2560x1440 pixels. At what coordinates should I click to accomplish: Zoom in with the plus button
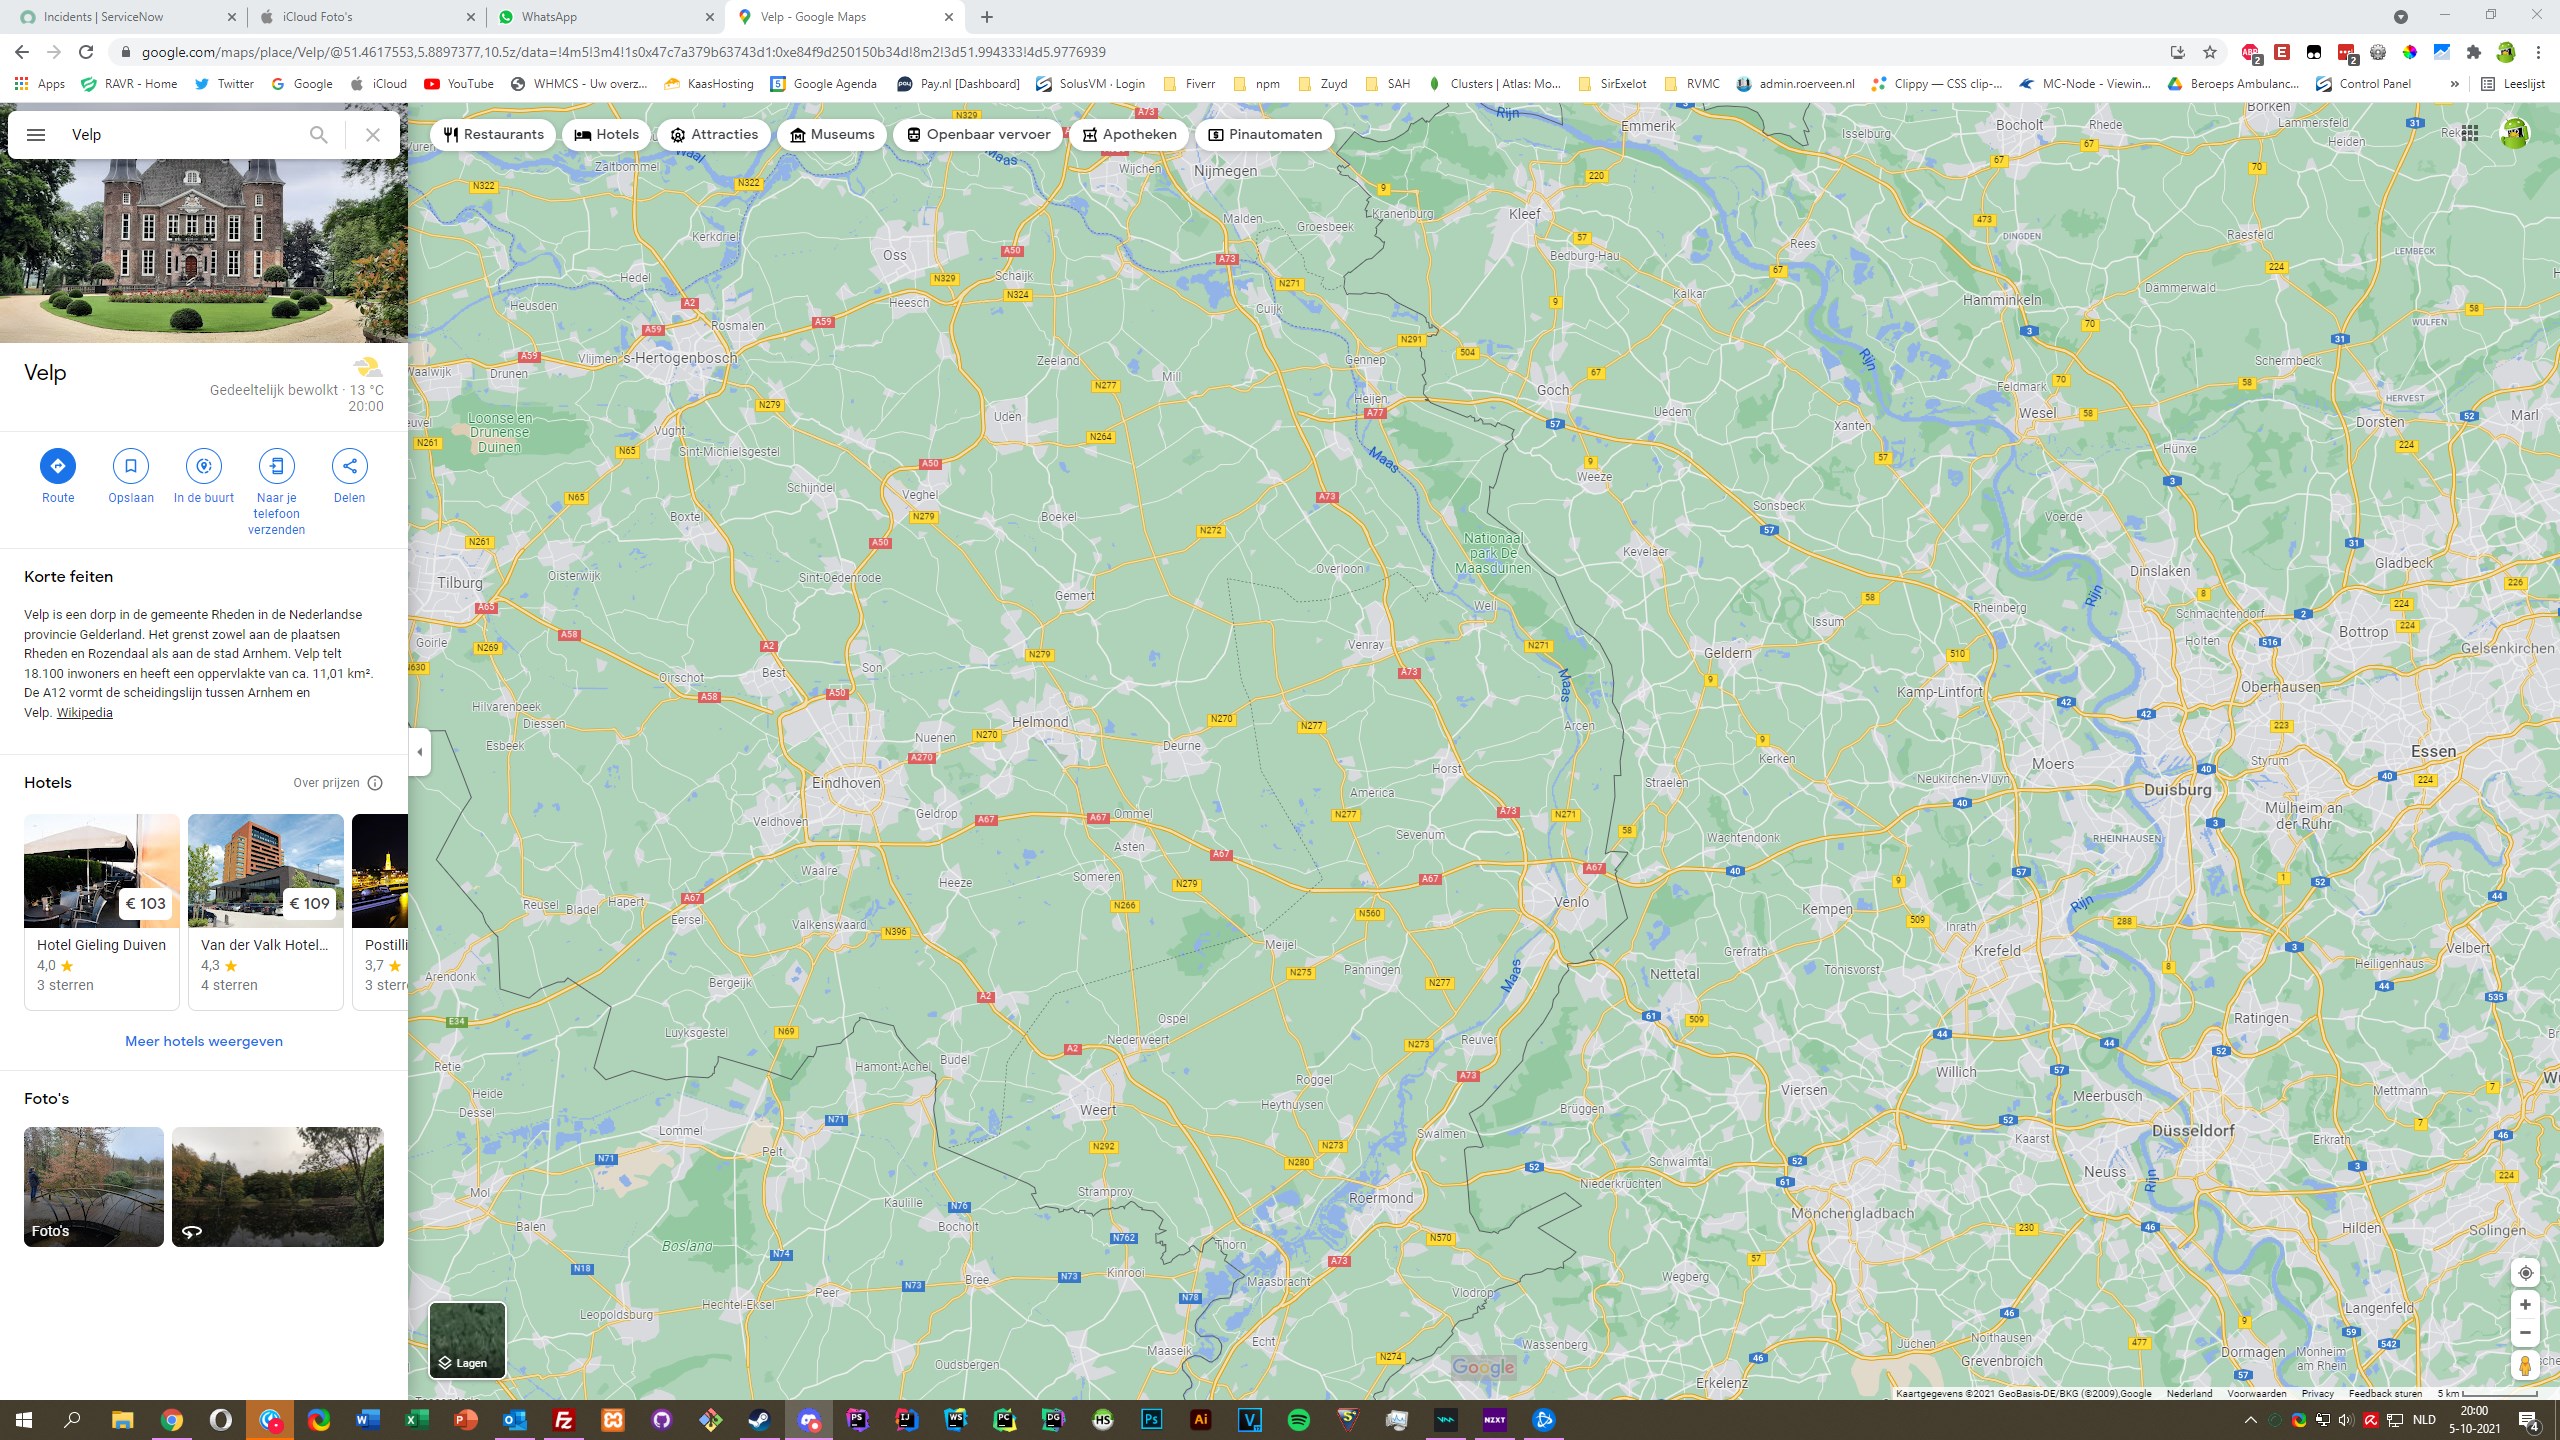pos(2525,1305)
